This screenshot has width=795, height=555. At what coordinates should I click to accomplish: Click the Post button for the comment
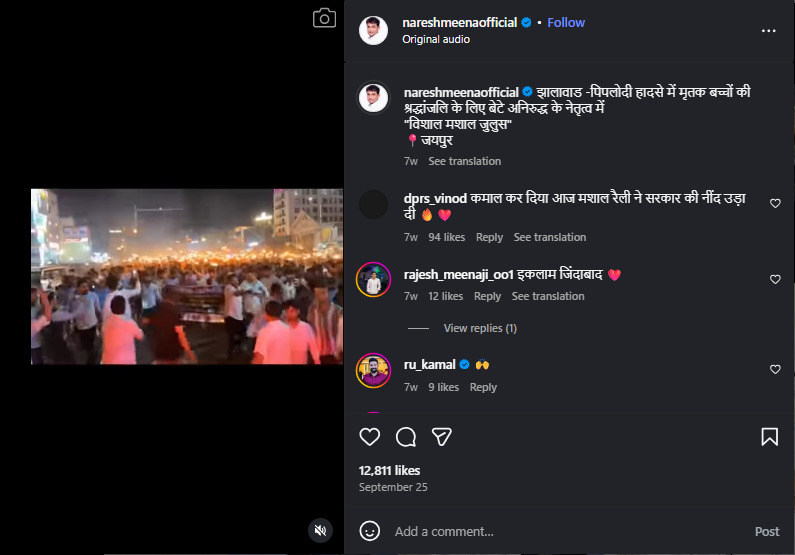(x=767, y=531)
